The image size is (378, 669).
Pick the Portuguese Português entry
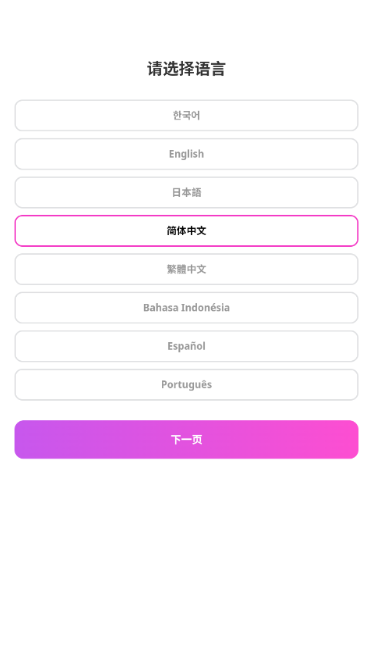coord(186,384)
